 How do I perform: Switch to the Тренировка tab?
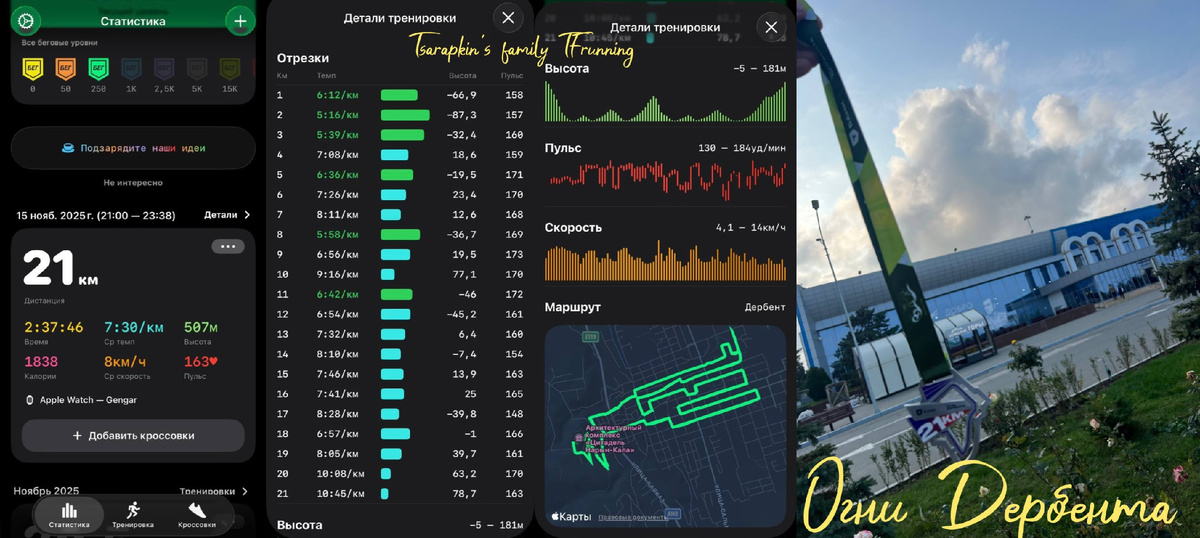[133, 514]
